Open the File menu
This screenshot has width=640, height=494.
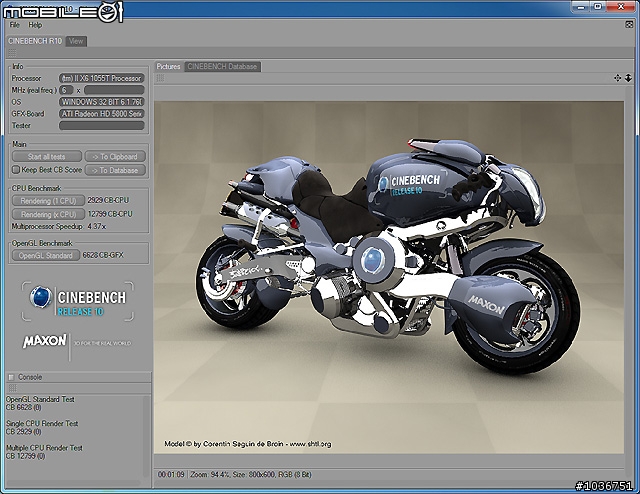tap(14, 25)
